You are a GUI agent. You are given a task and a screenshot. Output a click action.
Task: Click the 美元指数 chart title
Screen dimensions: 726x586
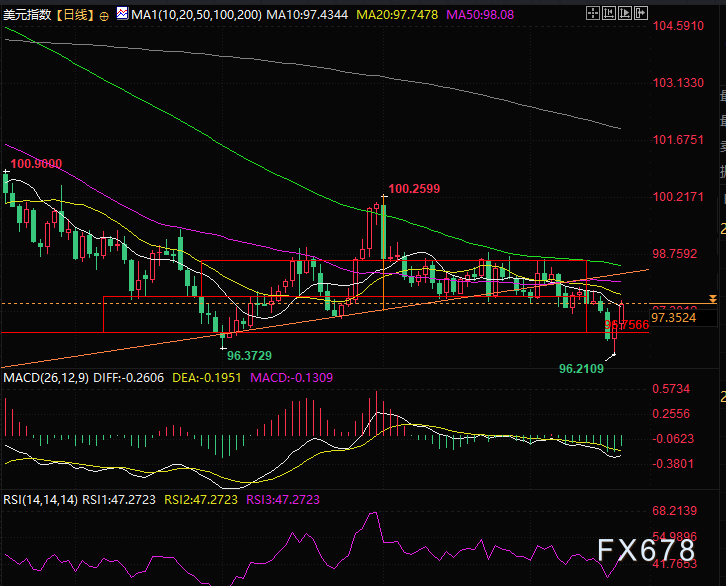(28, 15)
